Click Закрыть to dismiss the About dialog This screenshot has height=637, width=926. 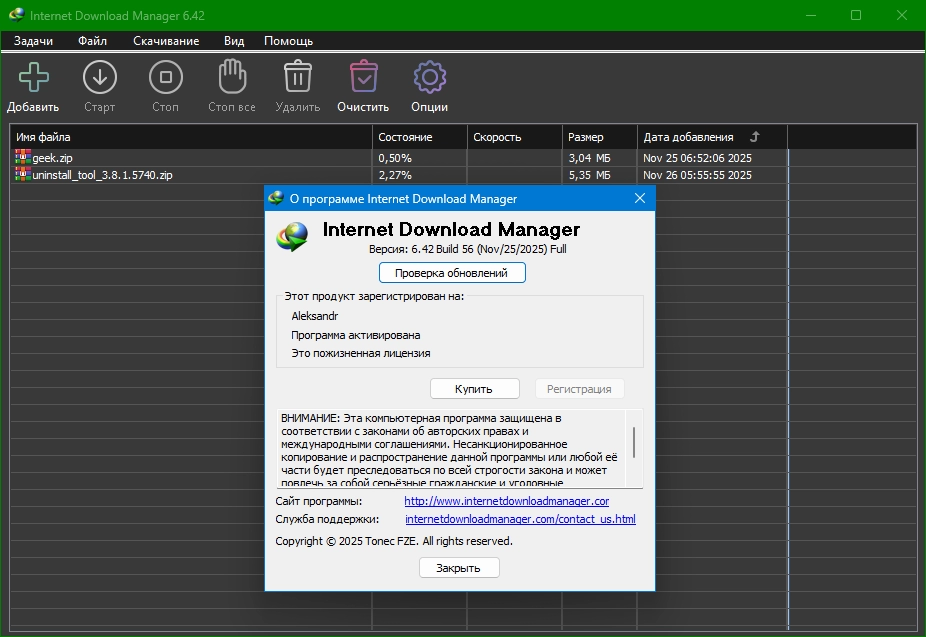pyautogui.click(x=458, y=568)
